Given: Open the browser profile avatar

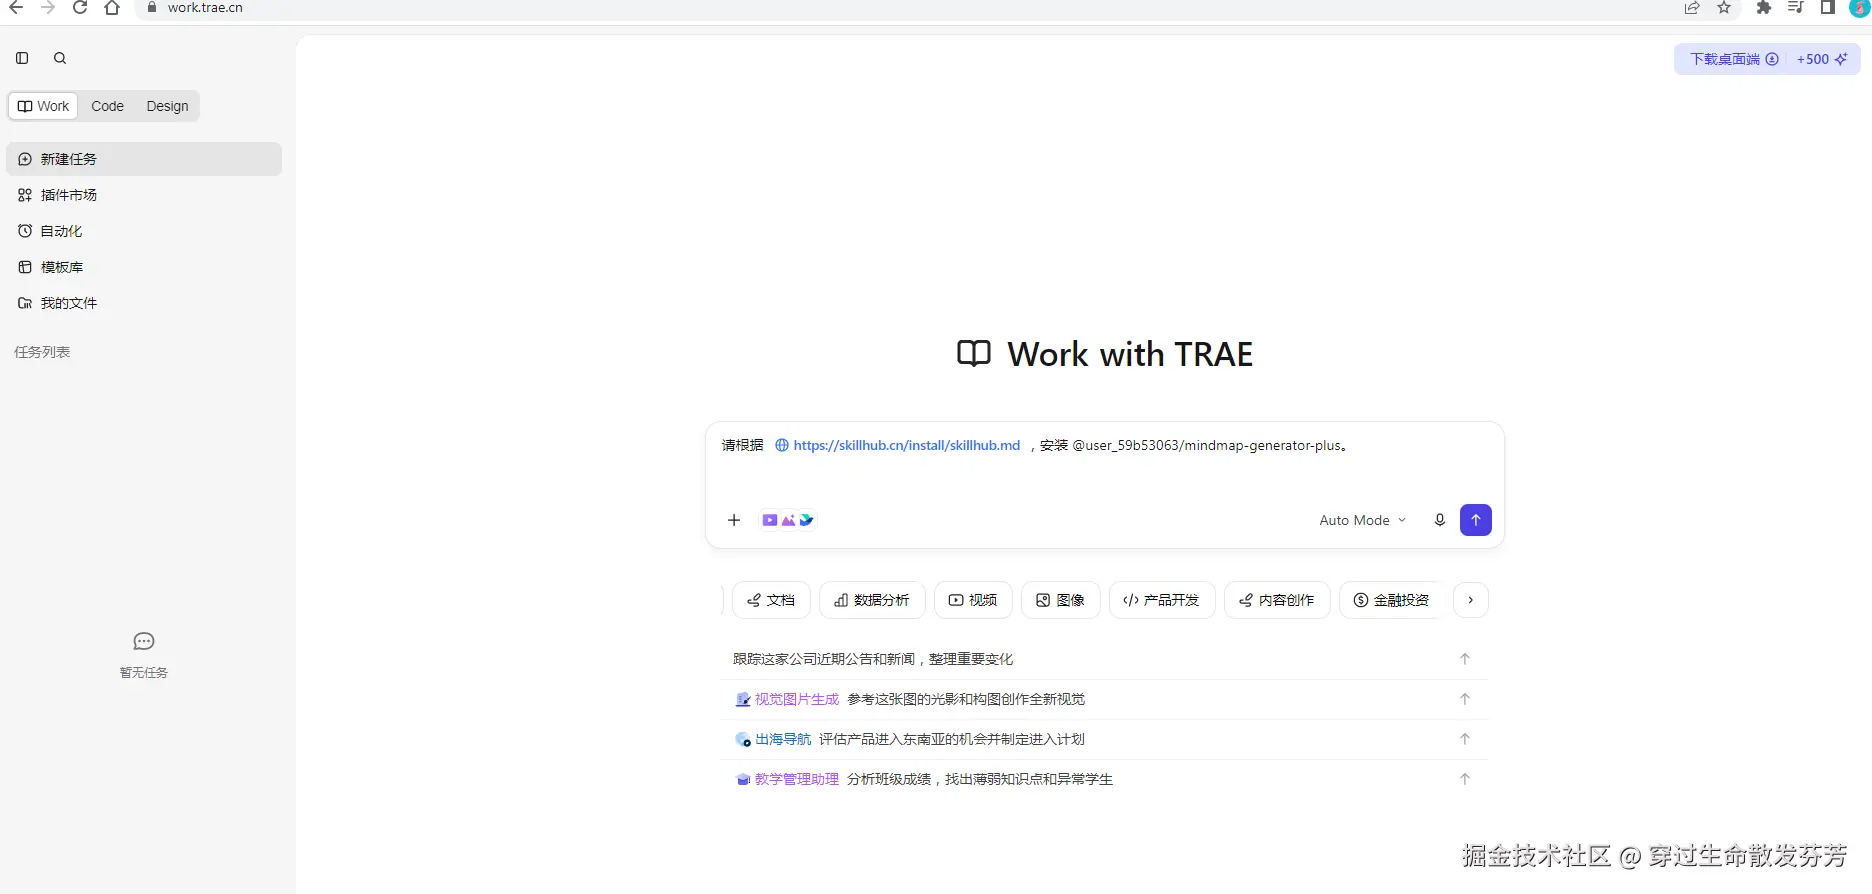Looking at the screenshot, I should pyautogui.click(x=1859, y=7).
